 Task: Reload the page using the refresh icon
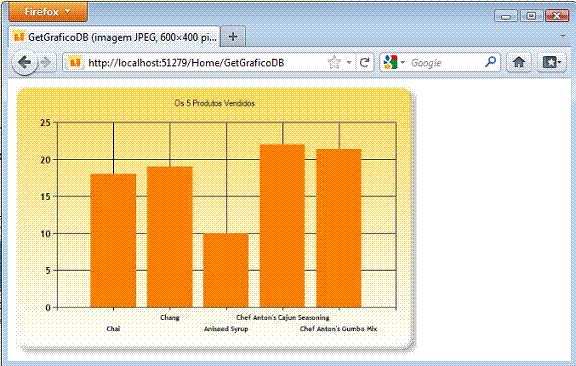click(x=364, y=62)
